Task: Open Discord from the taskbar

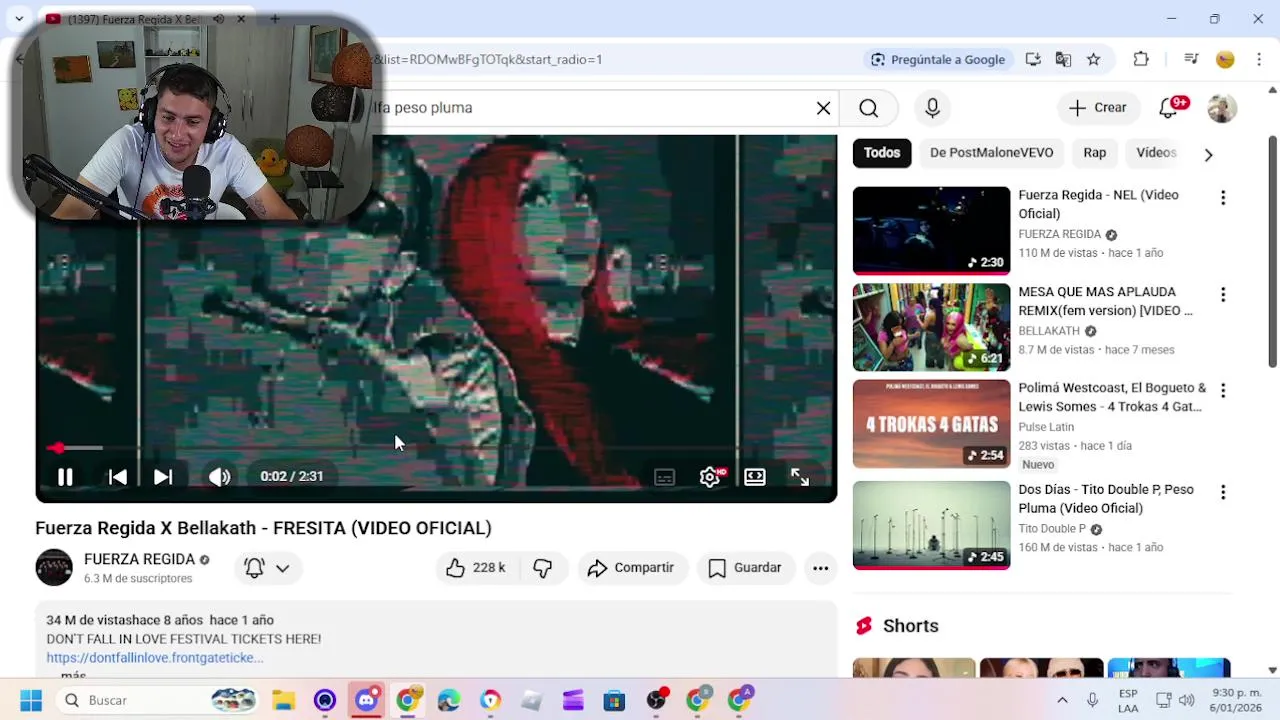Action: 367,700
